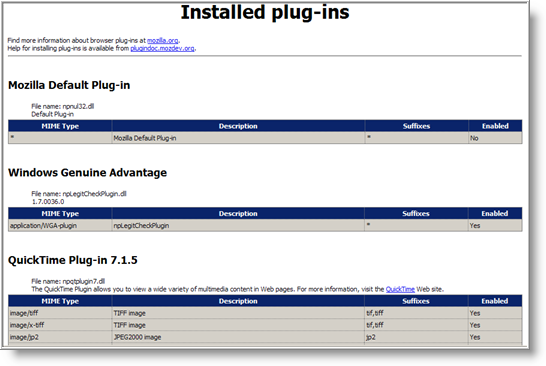Click the jp2 suffix cell

point(416,337)
